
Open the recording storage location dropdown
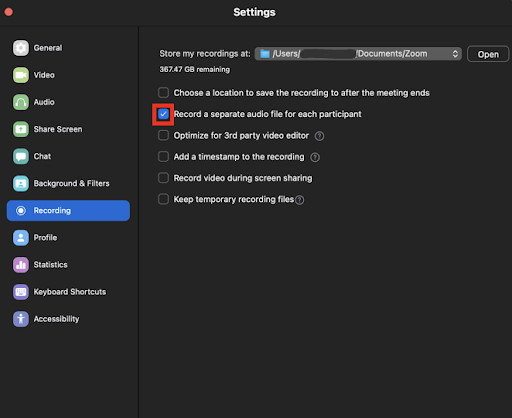point(358,54)
